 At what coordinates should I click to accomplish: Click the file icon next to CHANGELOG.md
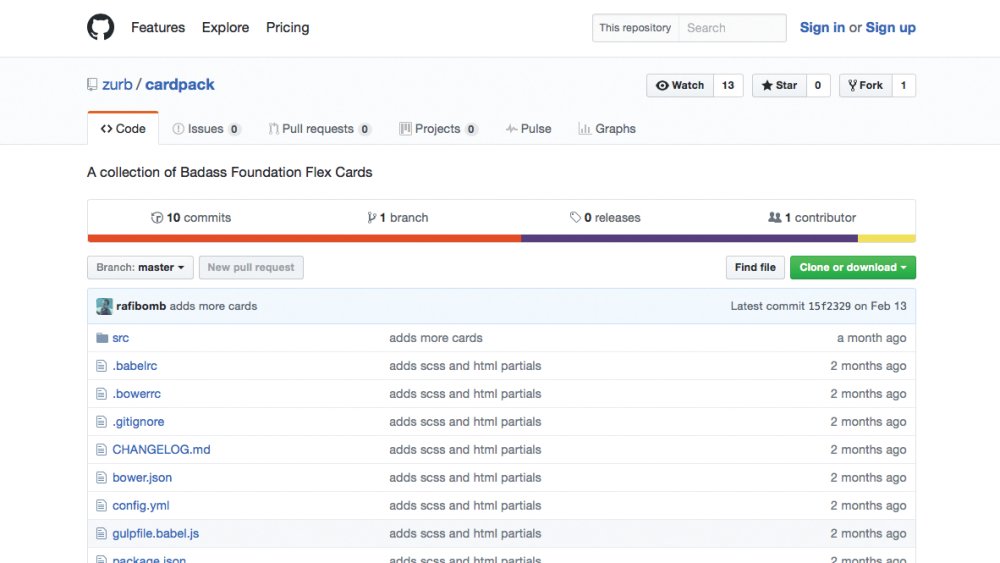pyautogui.click(x=101, y=450)
